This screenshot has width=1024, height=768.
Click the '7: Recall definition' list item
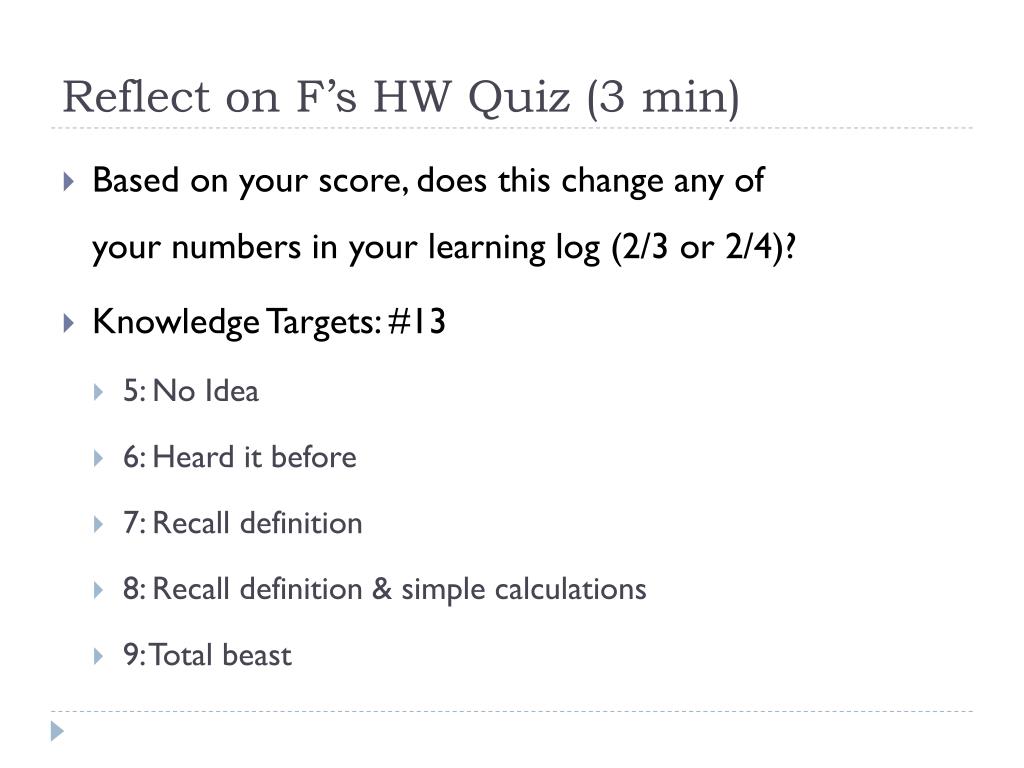[x=242, y=524]
